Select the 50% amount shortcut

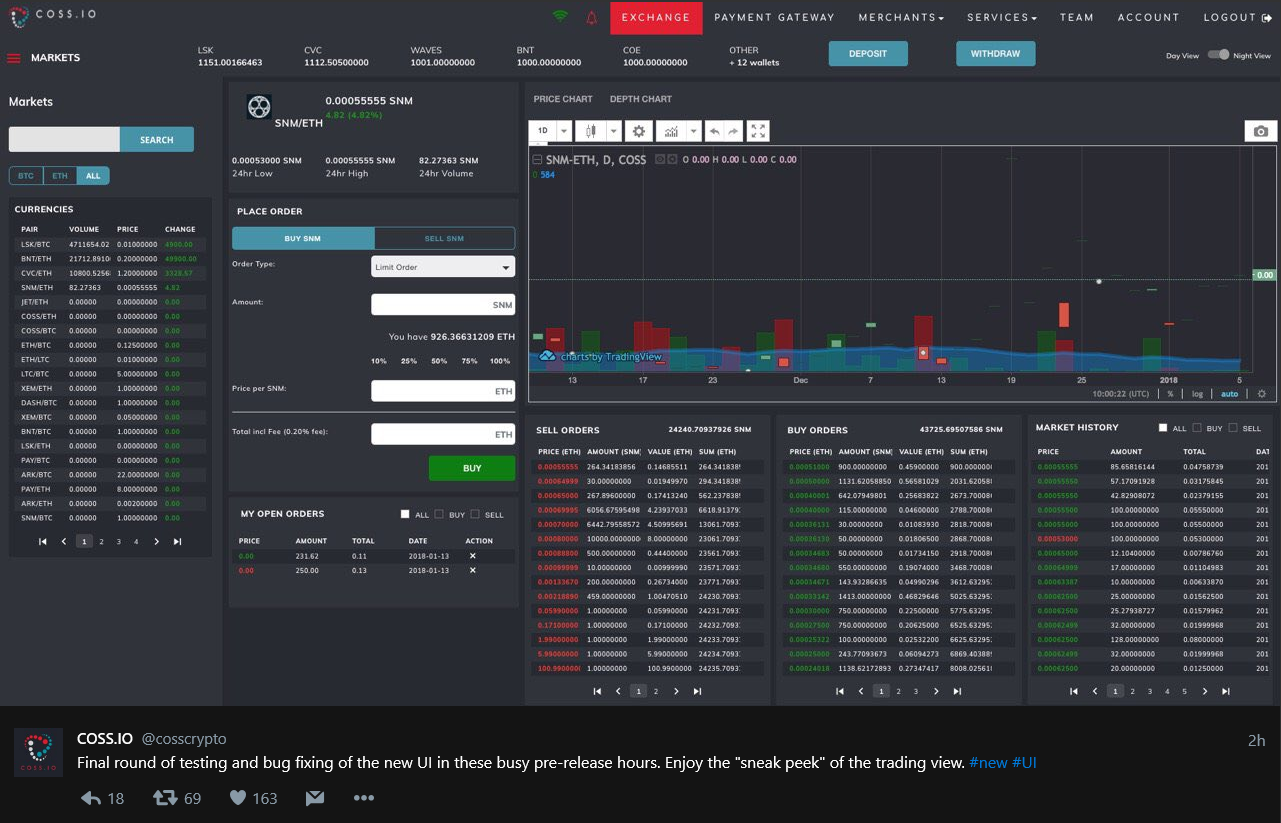439,361
